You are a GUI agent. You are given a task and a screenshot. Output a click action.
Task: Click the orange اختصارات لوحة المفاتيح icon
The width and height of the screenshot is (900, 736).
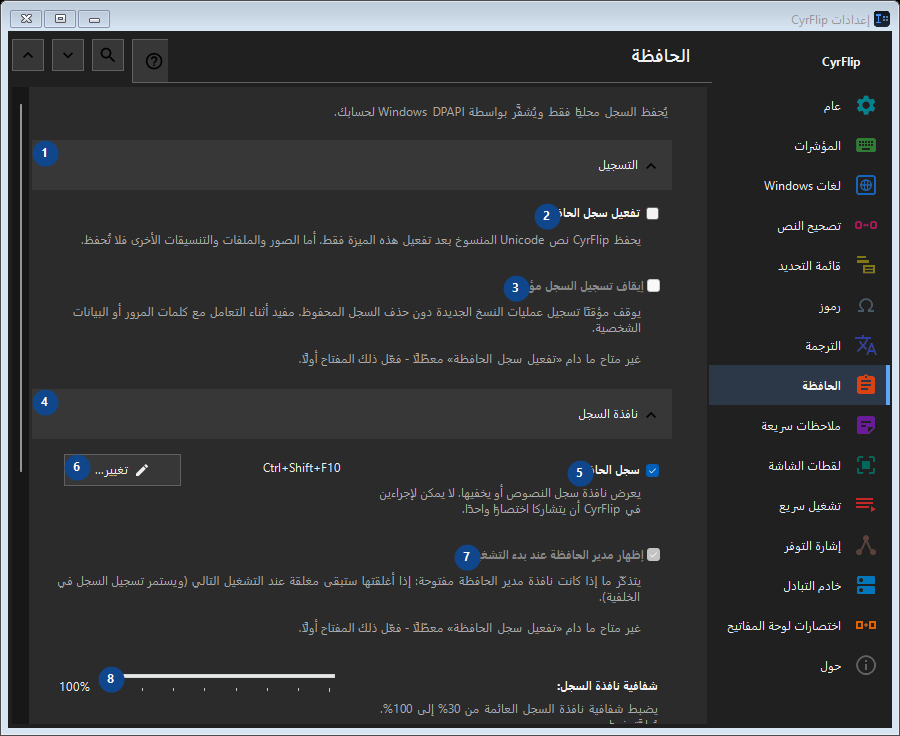pyautogui.click(x=866, y=625)
